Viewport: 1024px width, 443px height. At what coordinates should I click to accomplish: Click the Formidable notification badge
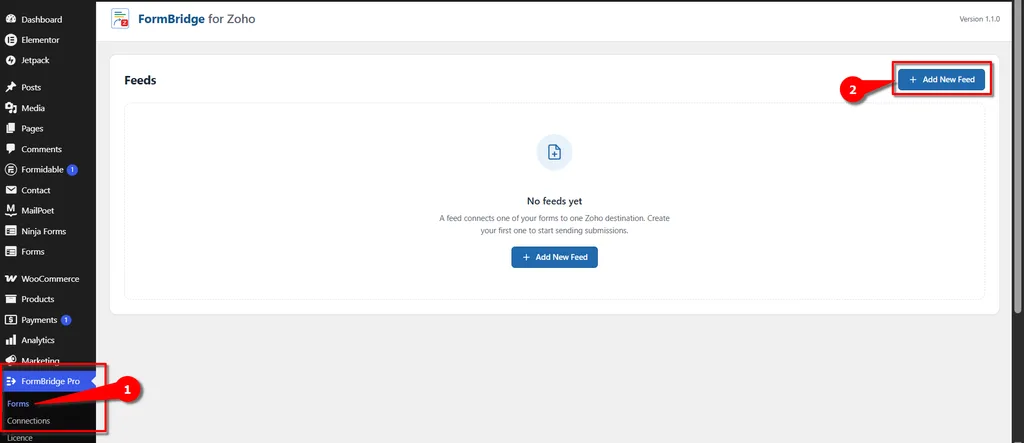point(72,170)
